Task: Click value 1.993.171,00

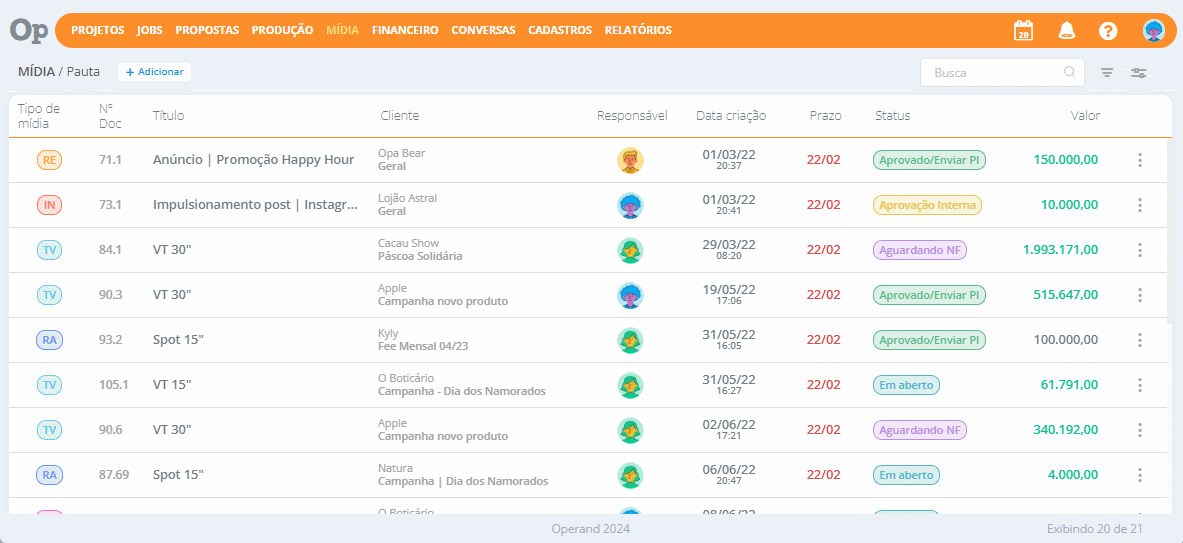Action: [1060, 250]
